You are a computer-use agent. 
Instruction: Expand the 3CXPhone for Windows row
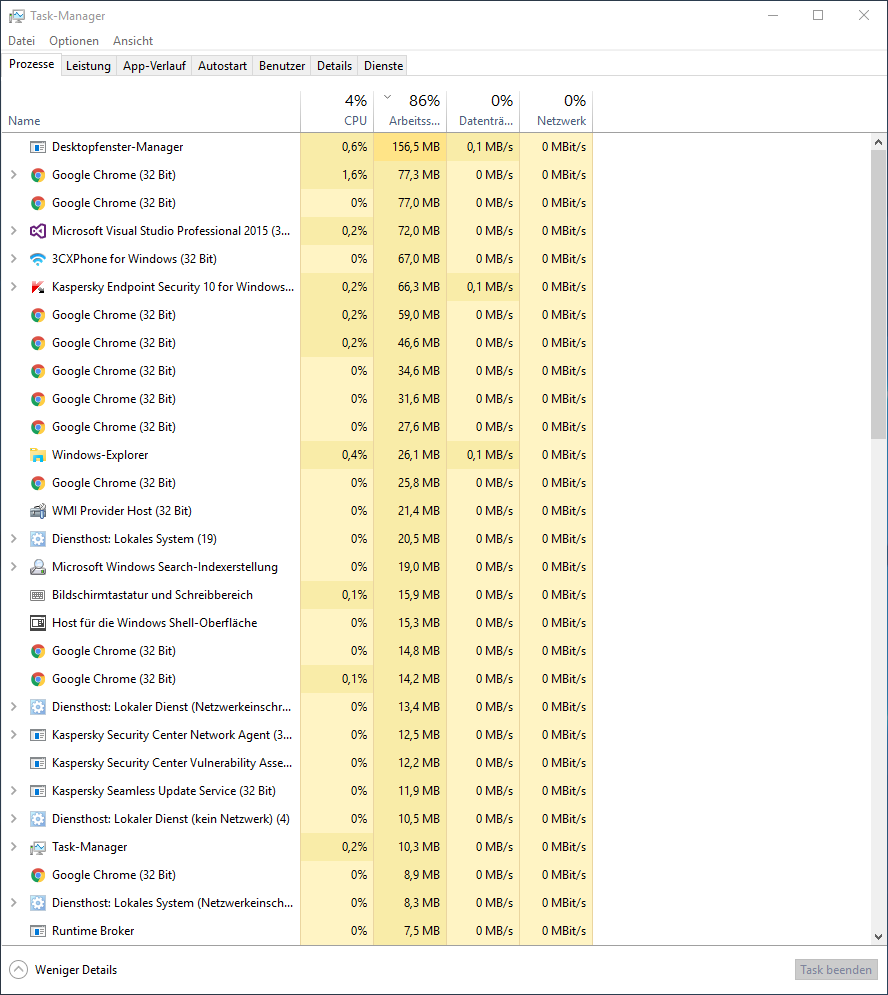pyautogui.click(x=13, y=258)
